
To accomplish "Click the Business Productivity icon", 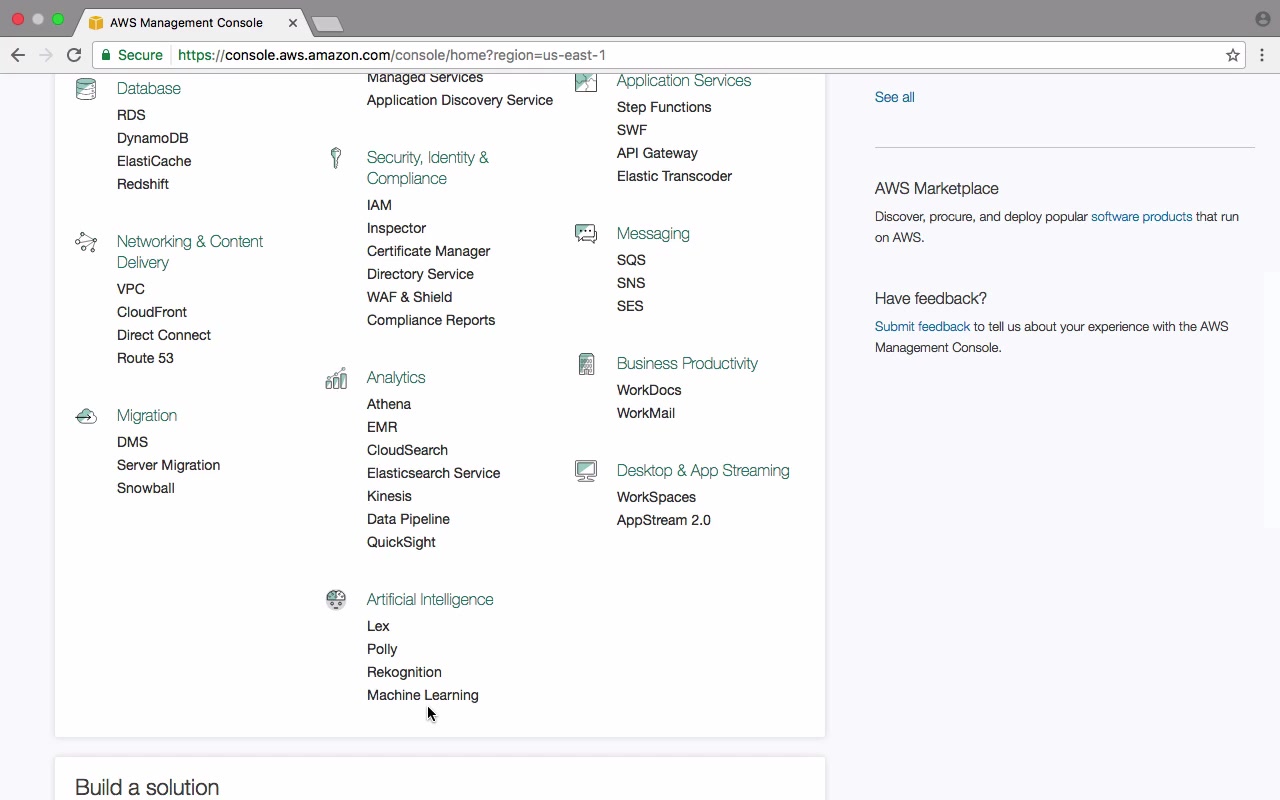I will [586, 364].
